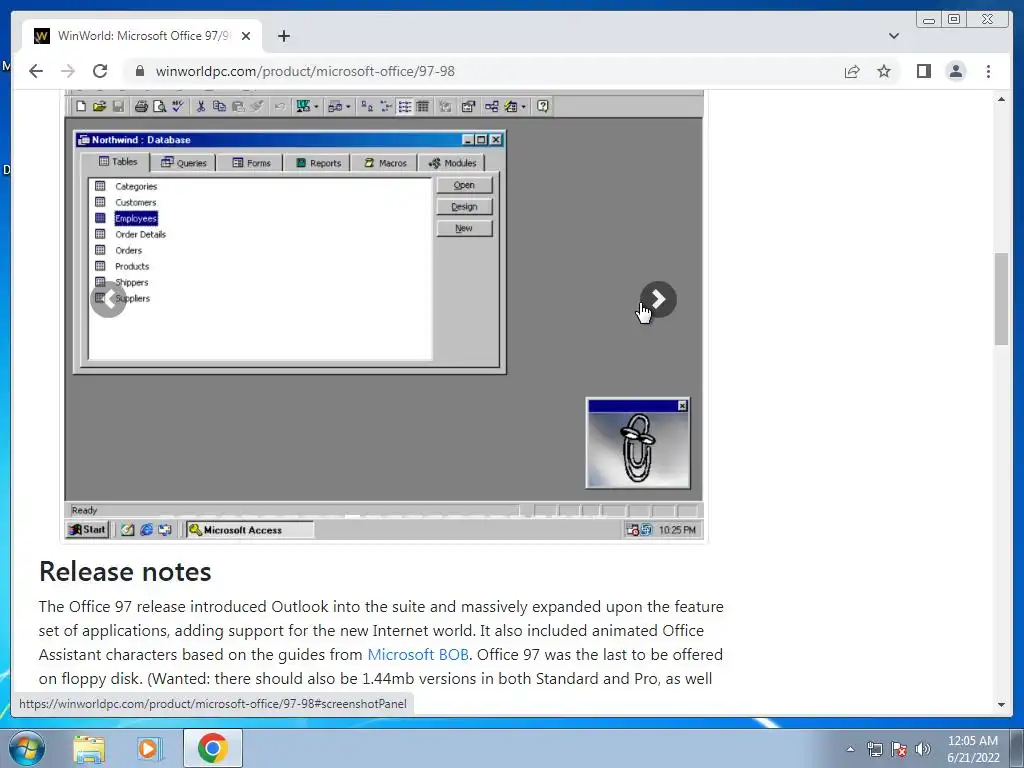
Task: Click the grayed Save disk icon
Action: point(118,106)
